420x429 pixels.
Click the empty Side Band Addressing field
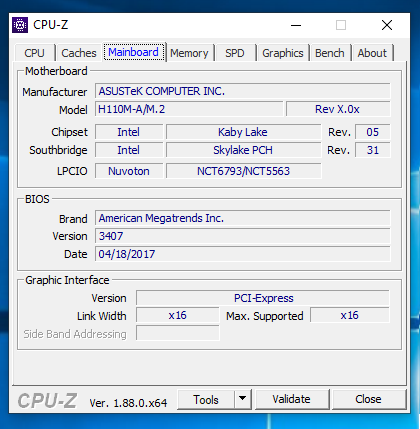[178, 333]
